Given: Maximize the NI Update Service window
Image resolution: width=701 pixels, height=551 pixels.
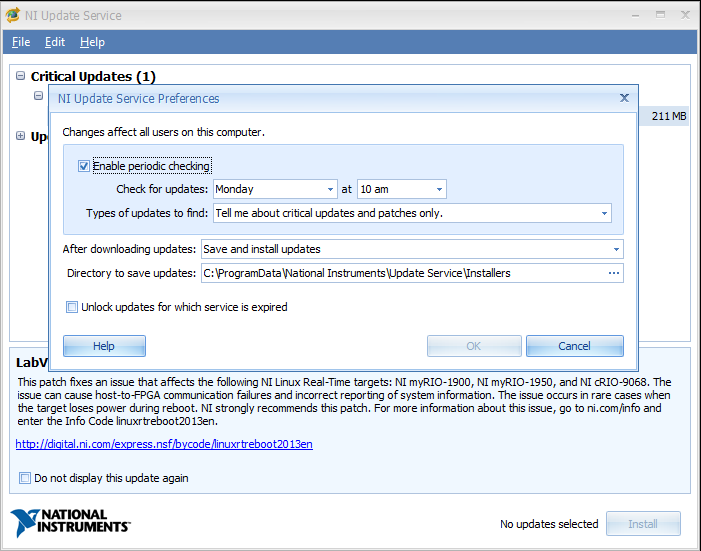Looking at the screenshot, I should (x=660, y=15).
